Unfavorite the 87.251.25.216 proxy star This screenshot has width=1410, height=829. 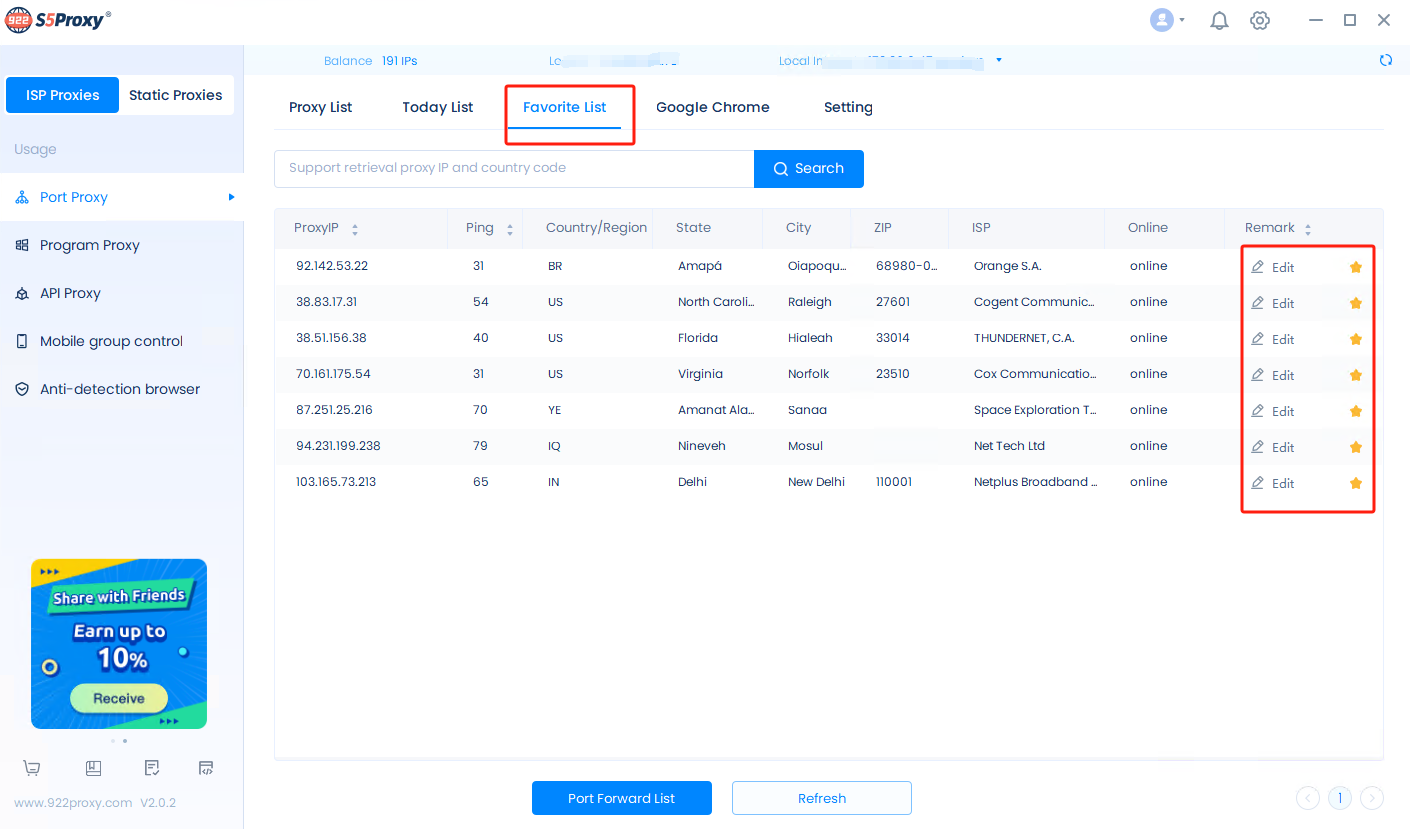tap(1356, 411)
